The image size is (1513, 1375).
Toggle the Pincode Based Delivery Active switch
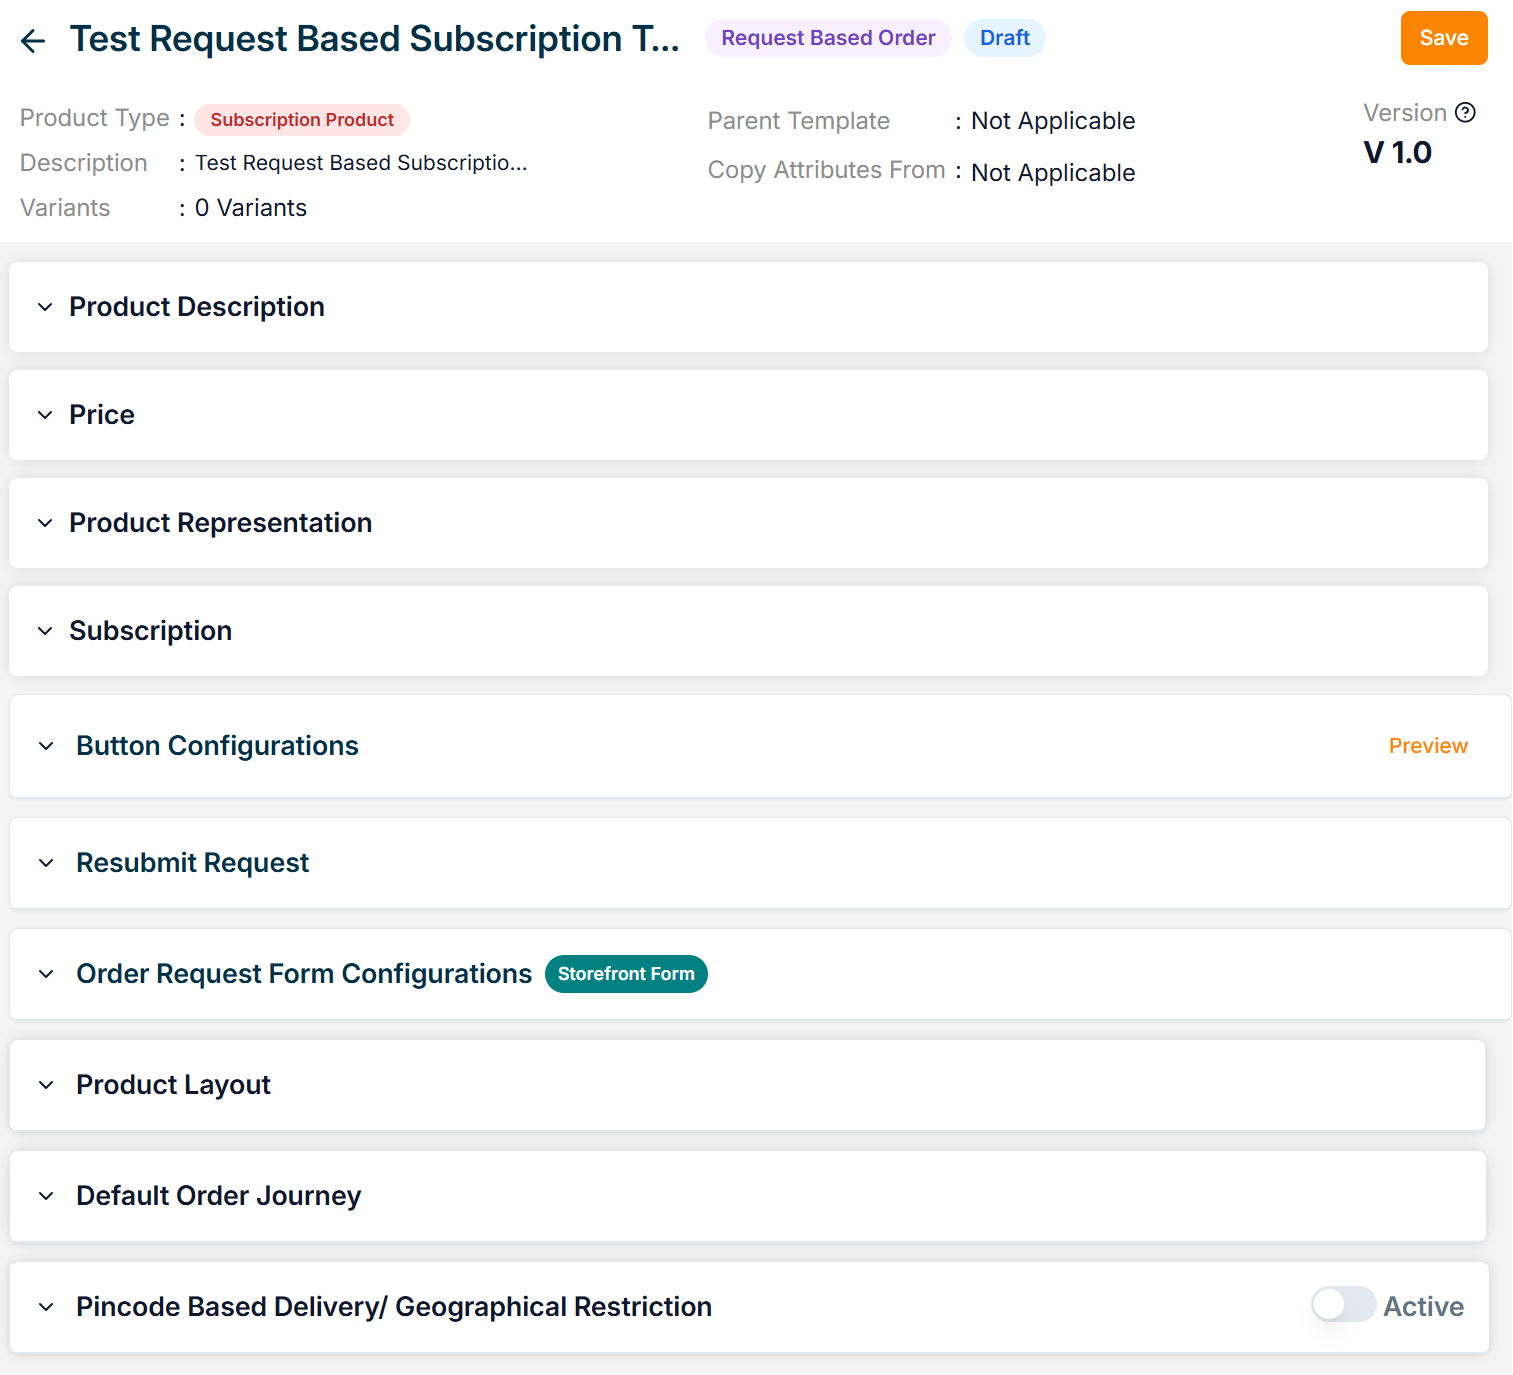coord(1343,1305)
